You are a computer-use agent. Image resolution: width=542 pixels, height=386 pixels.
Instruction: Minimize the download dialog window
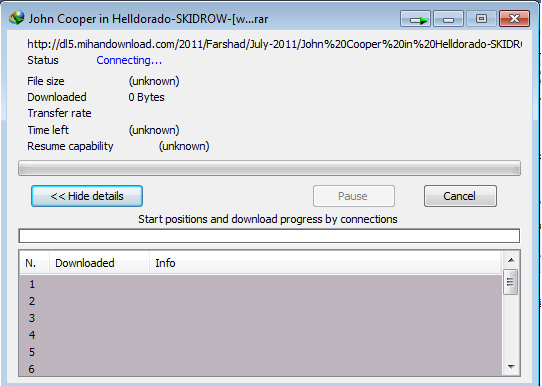[x=448, y=19]
